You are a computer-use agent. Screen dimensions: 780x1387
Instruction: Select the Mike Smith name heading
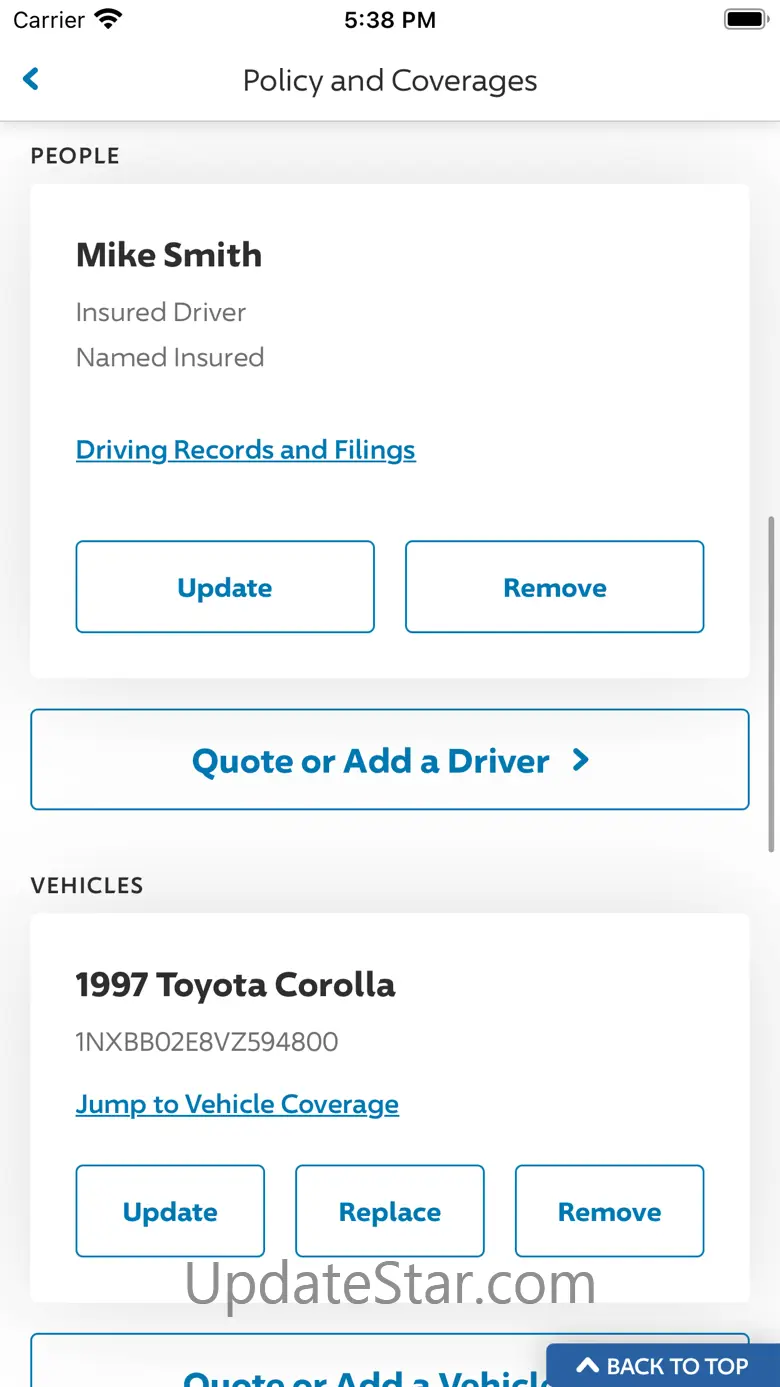(169, 255)
